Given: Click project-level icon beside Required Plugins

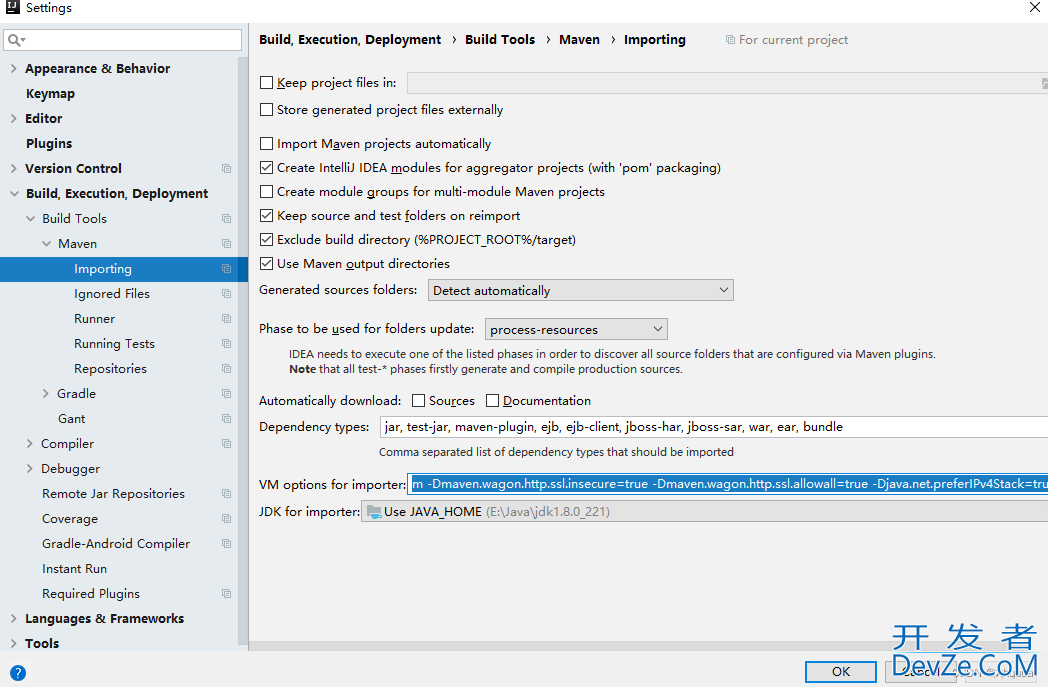Looking at the screenshot, I should (227, 593).
